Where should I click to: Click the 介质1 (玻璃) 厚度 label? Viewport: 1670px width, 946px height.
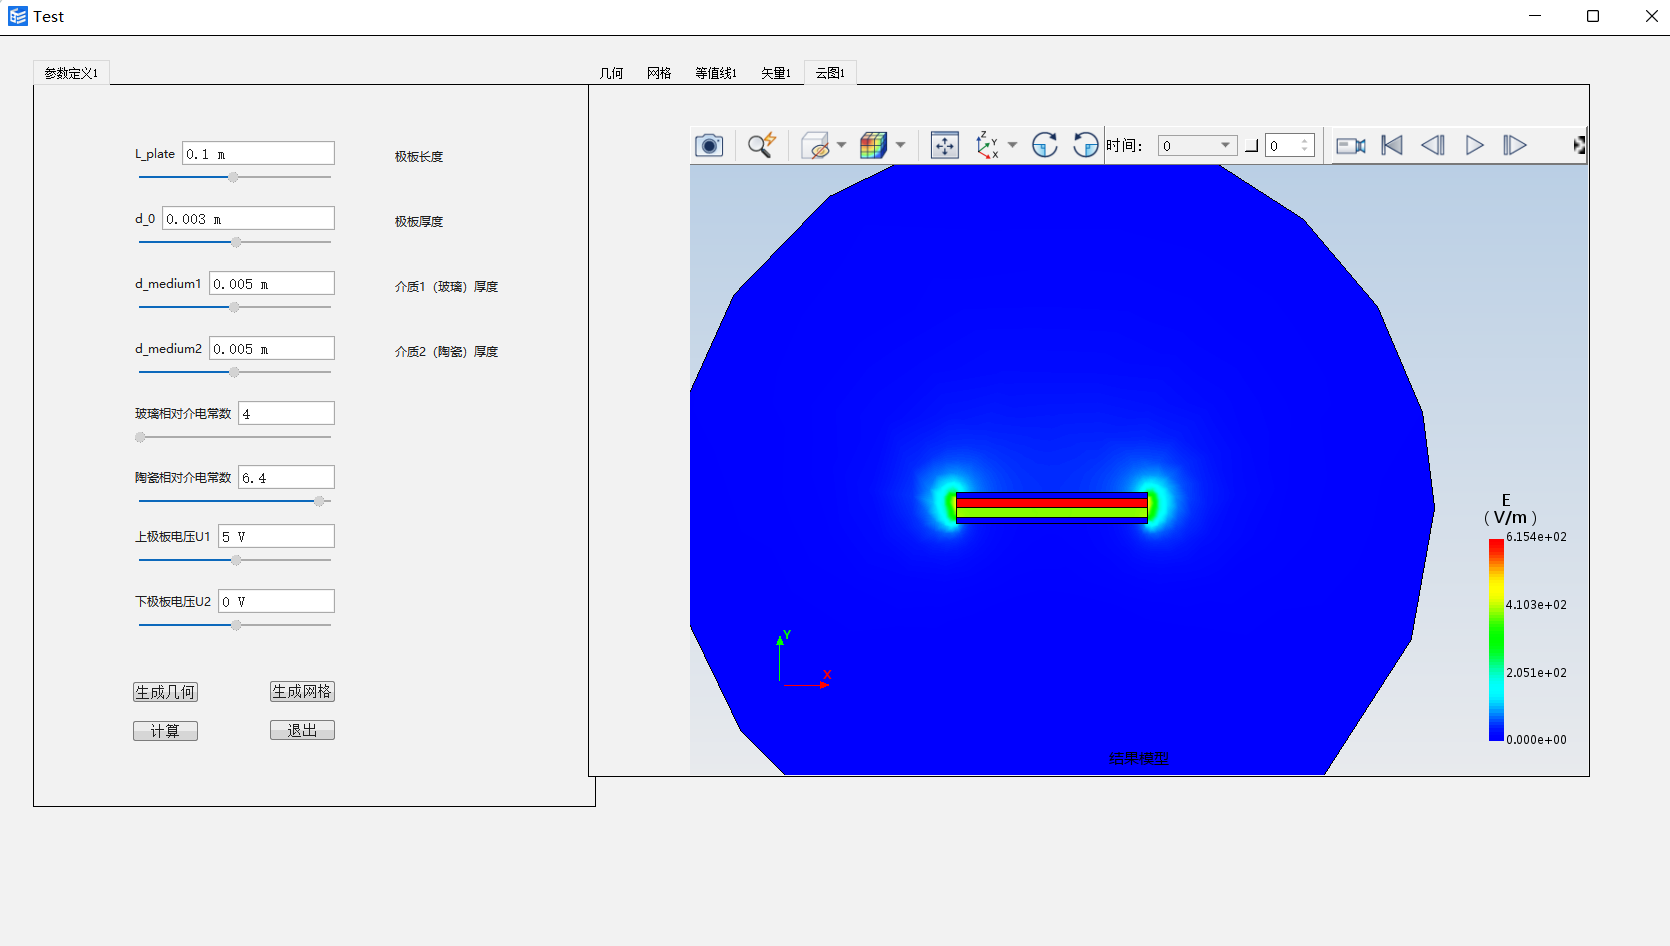point(446,287)
